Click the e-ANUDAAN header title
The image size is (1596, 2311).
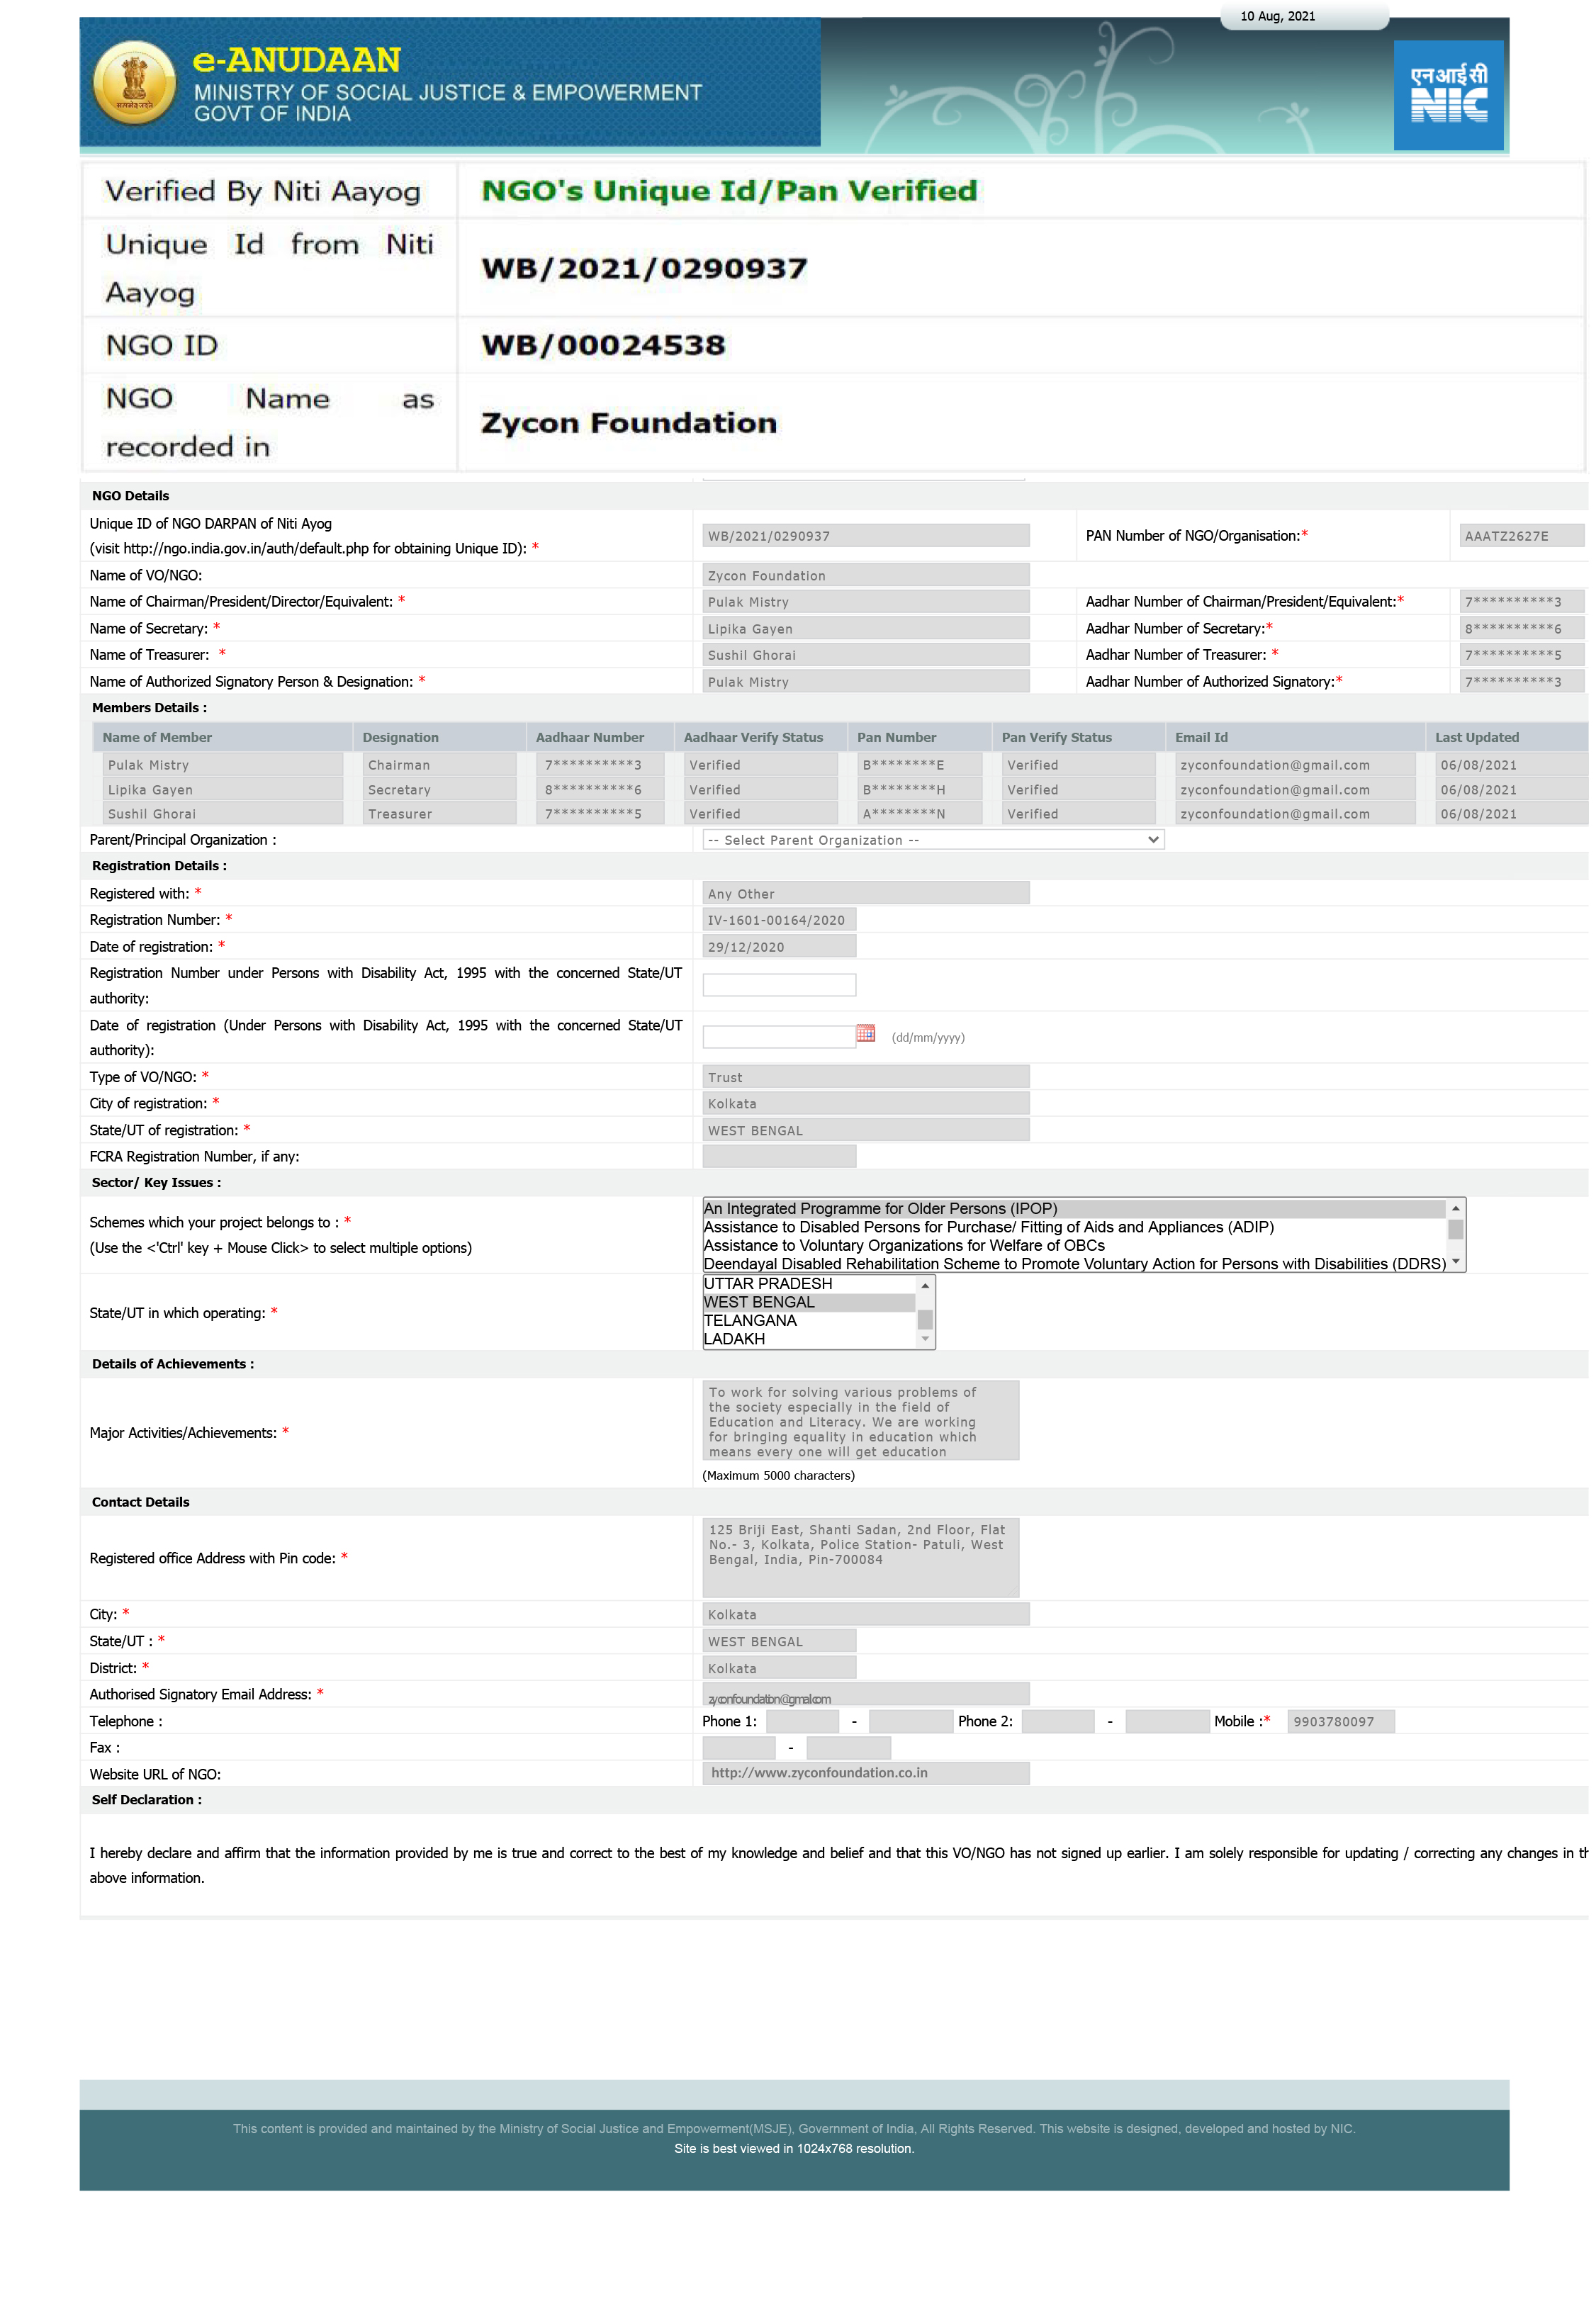(x=296, y=60)
